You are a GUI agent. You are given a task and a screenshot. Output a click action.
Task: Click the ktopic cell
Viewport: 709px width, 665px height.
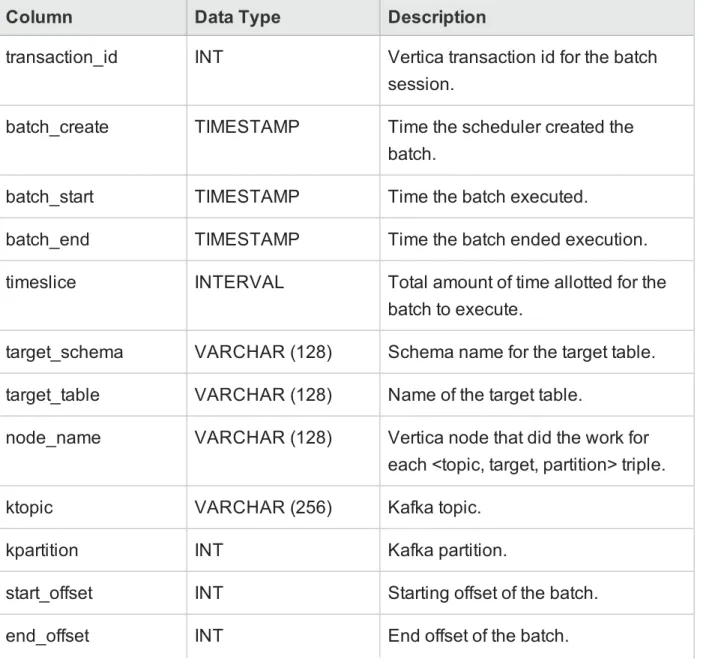[x=93, y=507]
